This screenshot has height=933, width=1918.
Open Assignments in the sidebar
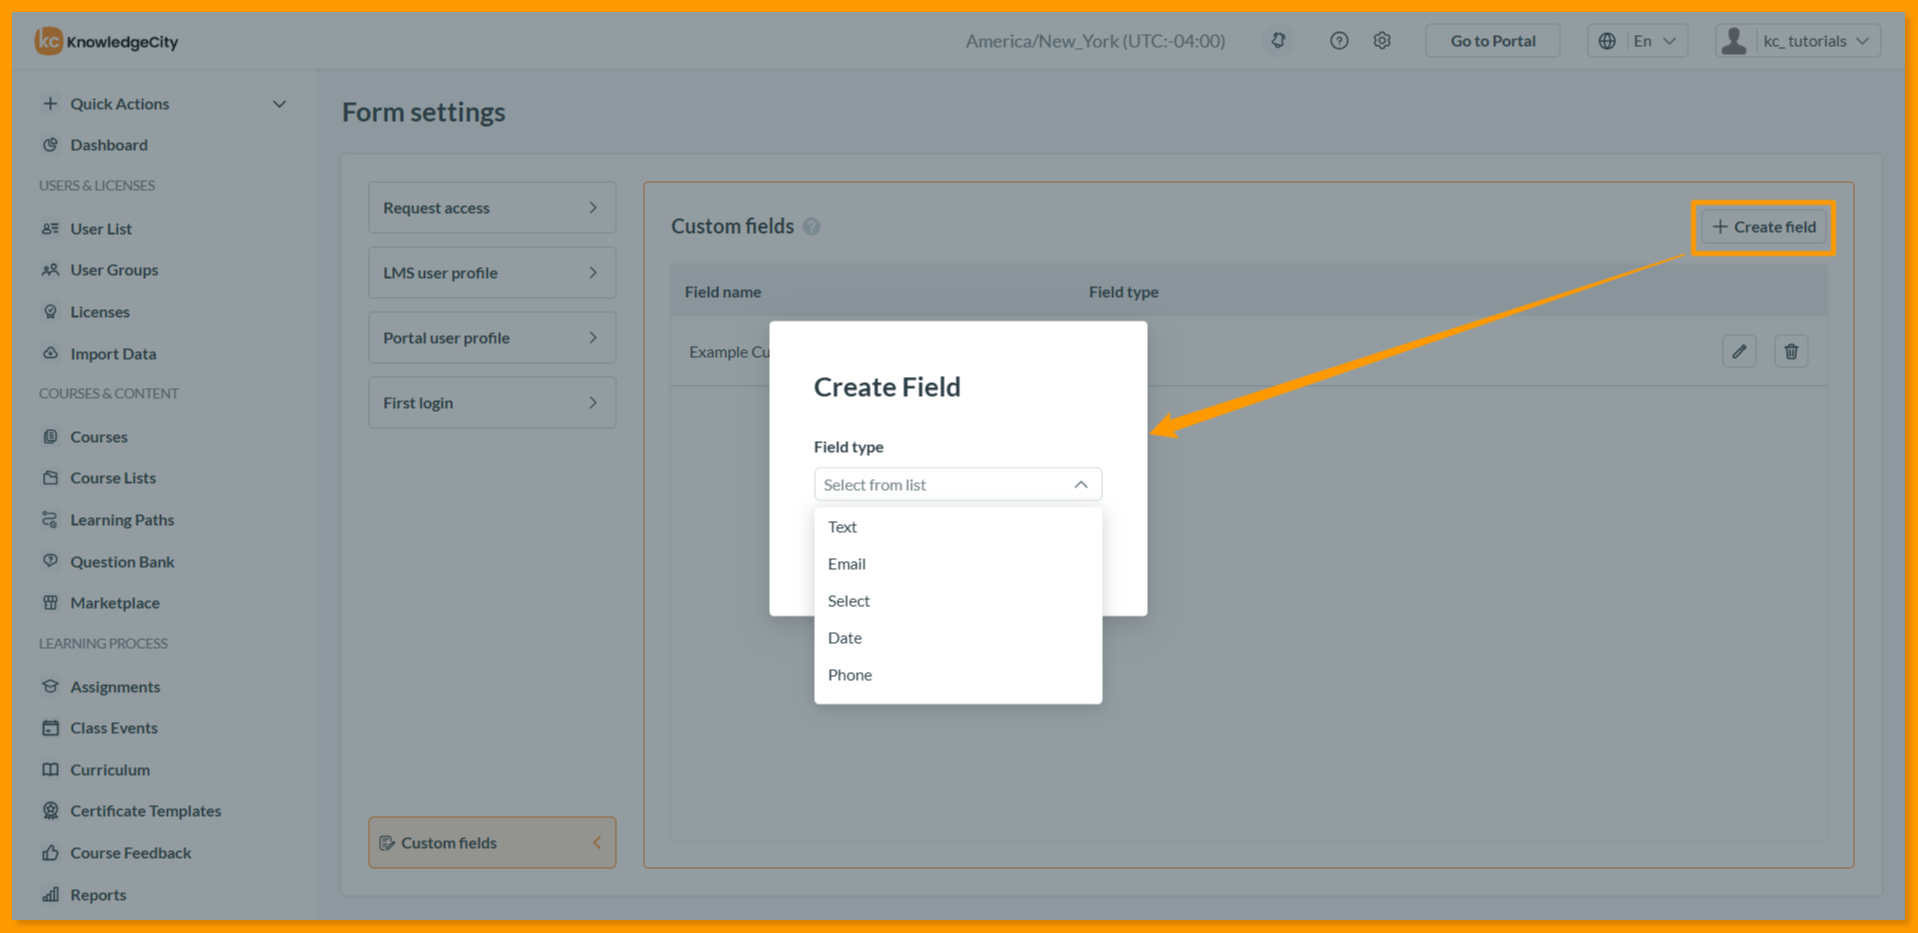pyautogui.click(x=115, y=687)
